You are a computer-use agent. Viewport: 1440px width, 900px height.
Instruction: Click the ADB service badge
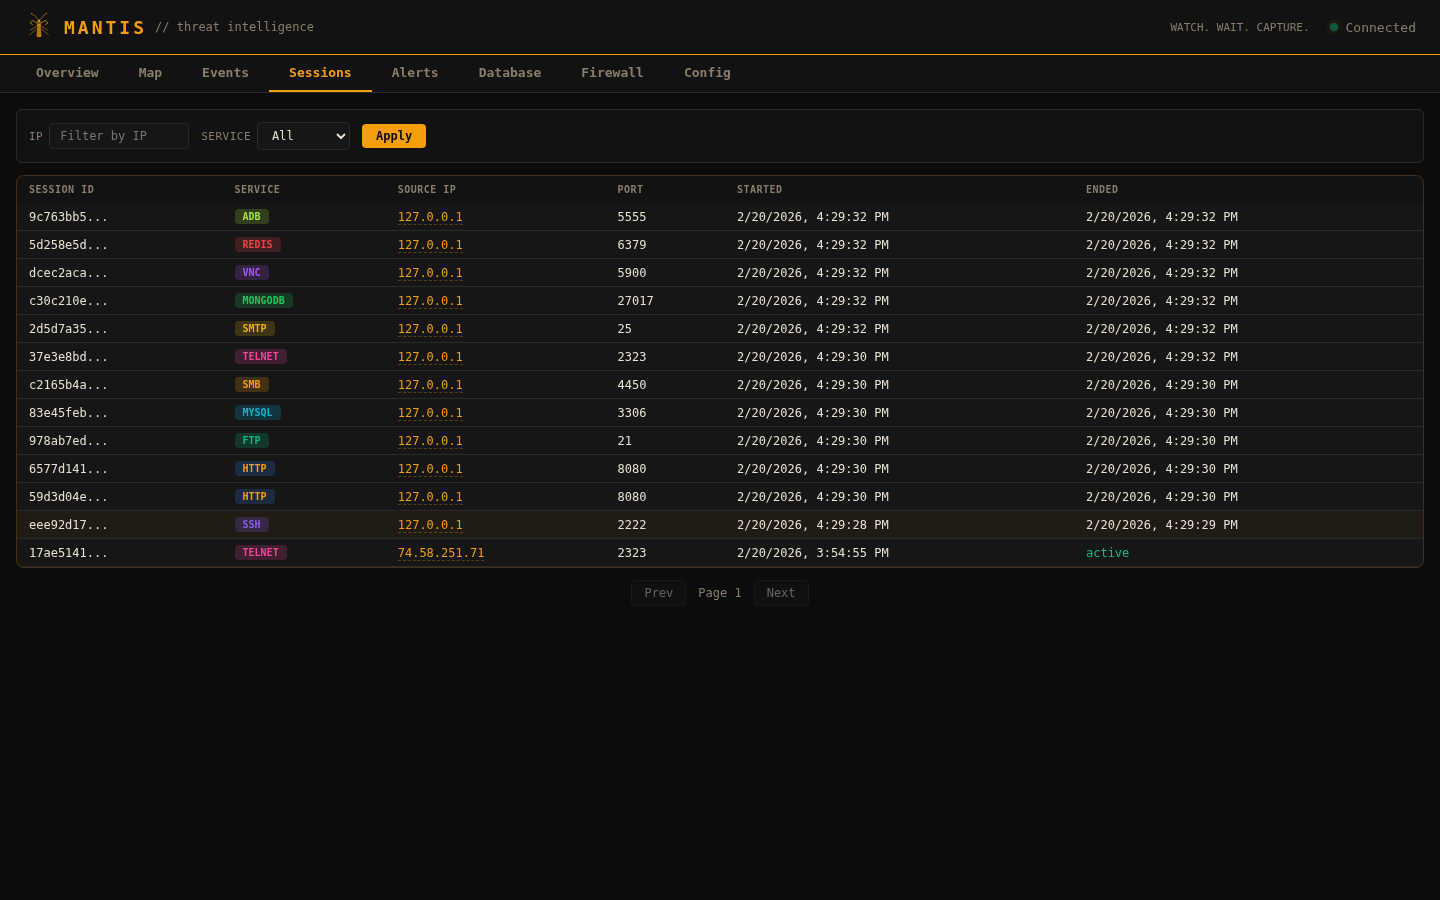pos(251,217)
